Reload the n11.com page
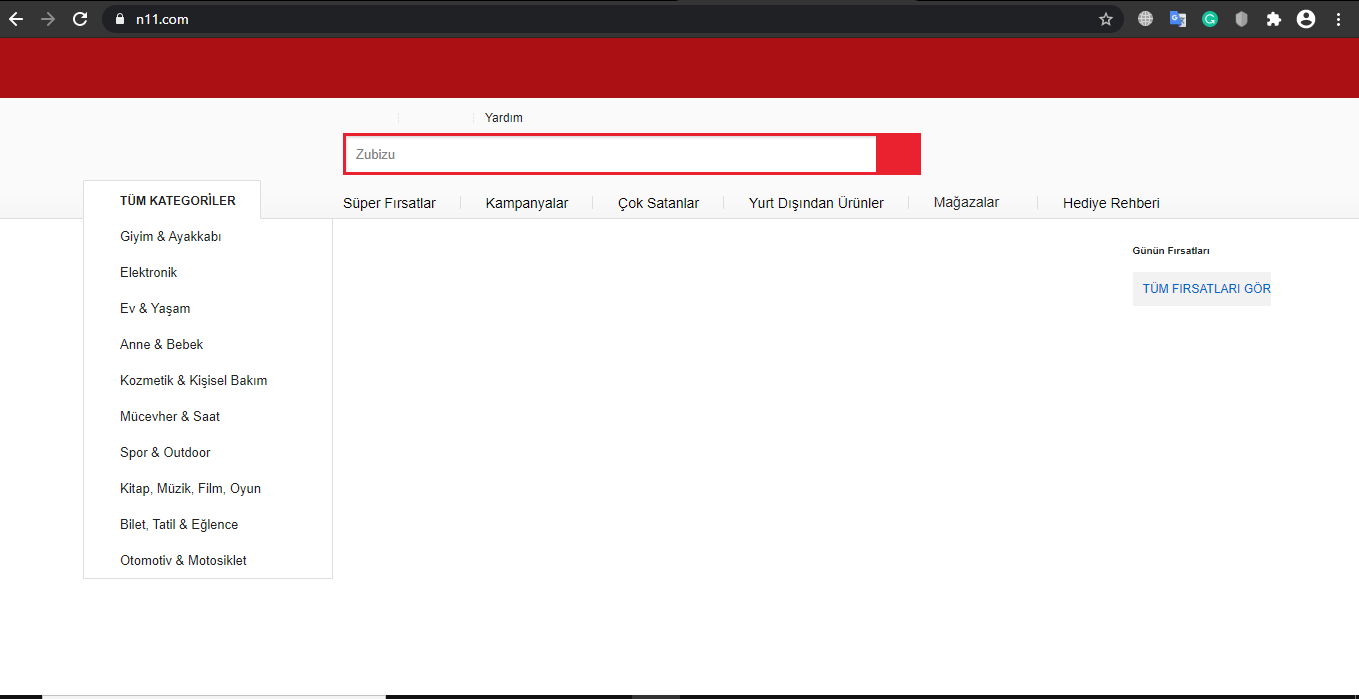 [80, 19]
